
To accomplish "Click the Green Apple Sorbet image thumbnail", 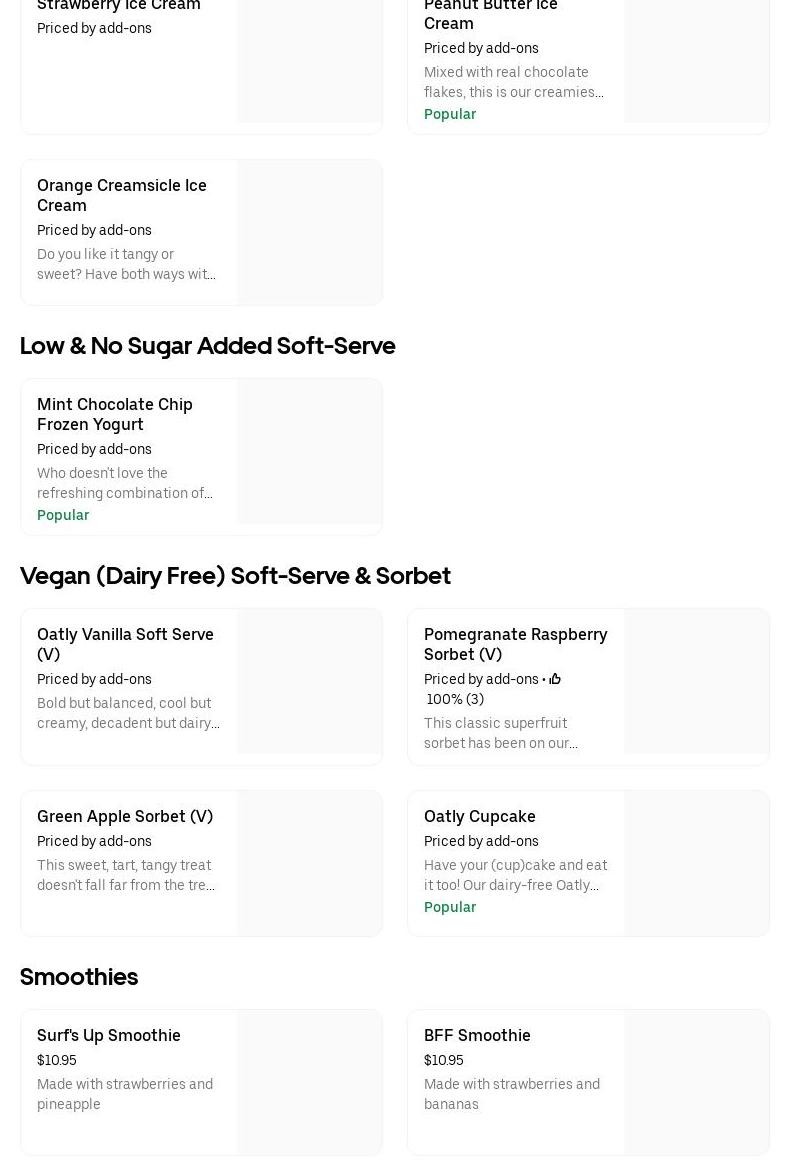I will (310, 863).
